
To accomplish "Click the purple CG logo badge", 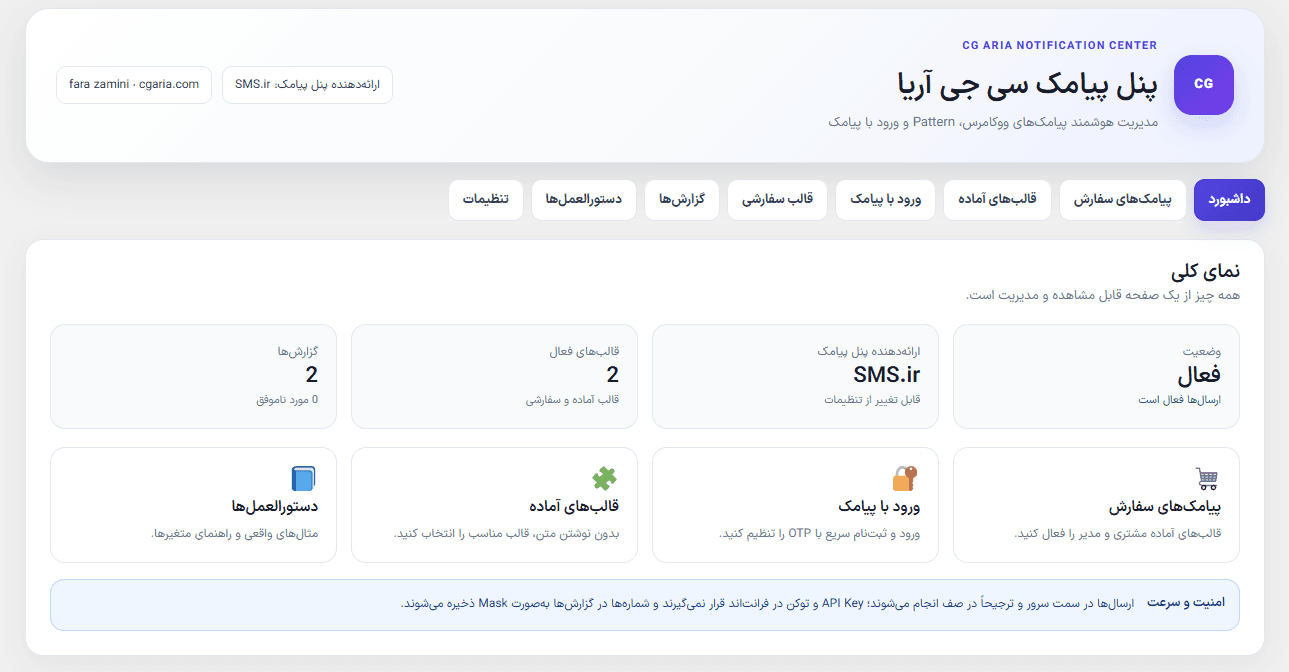I will pyautogui.click(x=1203, y=85).
